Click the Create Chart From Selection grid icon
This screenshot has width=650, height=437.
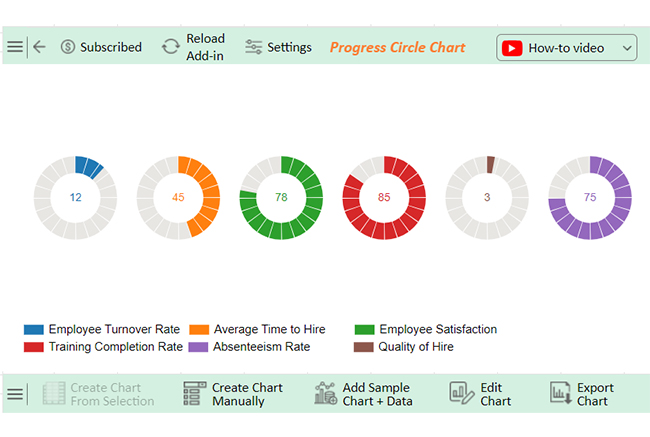point(54,393)
